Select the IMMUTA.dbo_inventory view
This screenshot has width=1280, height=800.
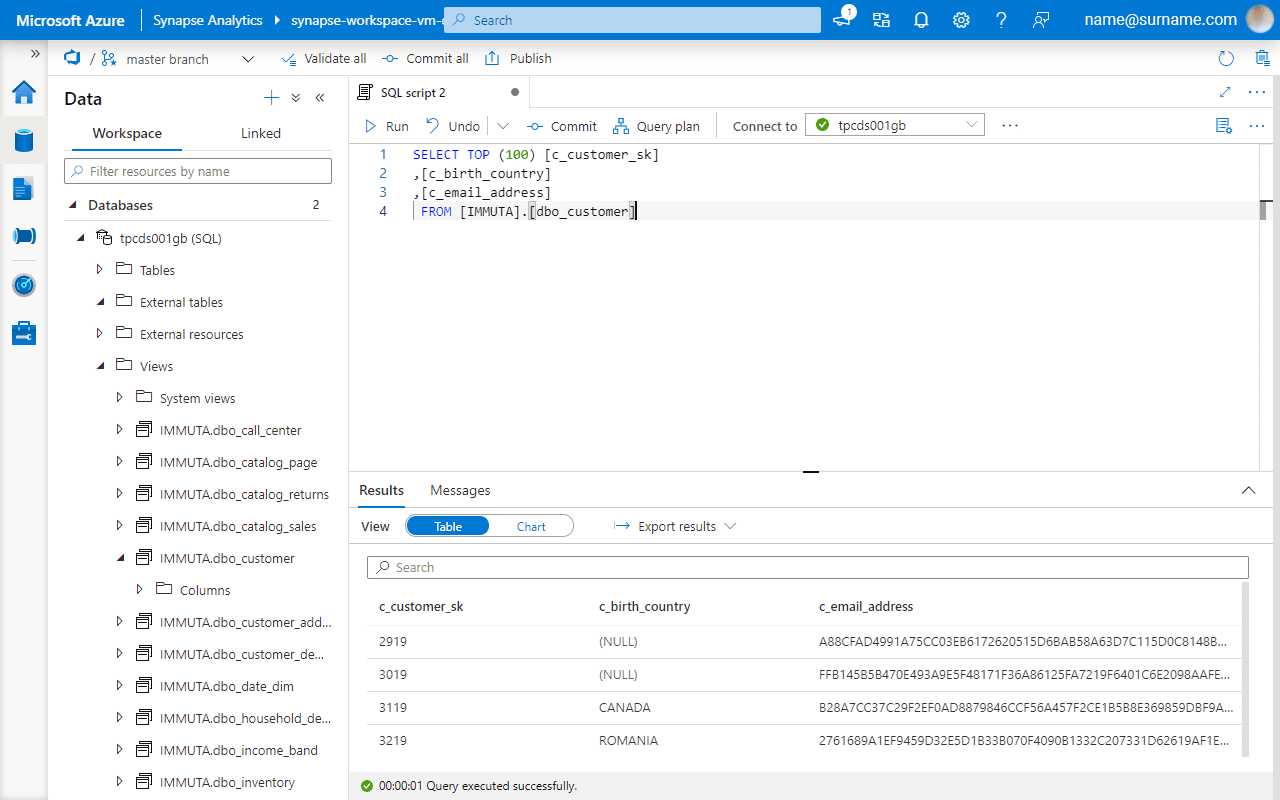[227, 782]
